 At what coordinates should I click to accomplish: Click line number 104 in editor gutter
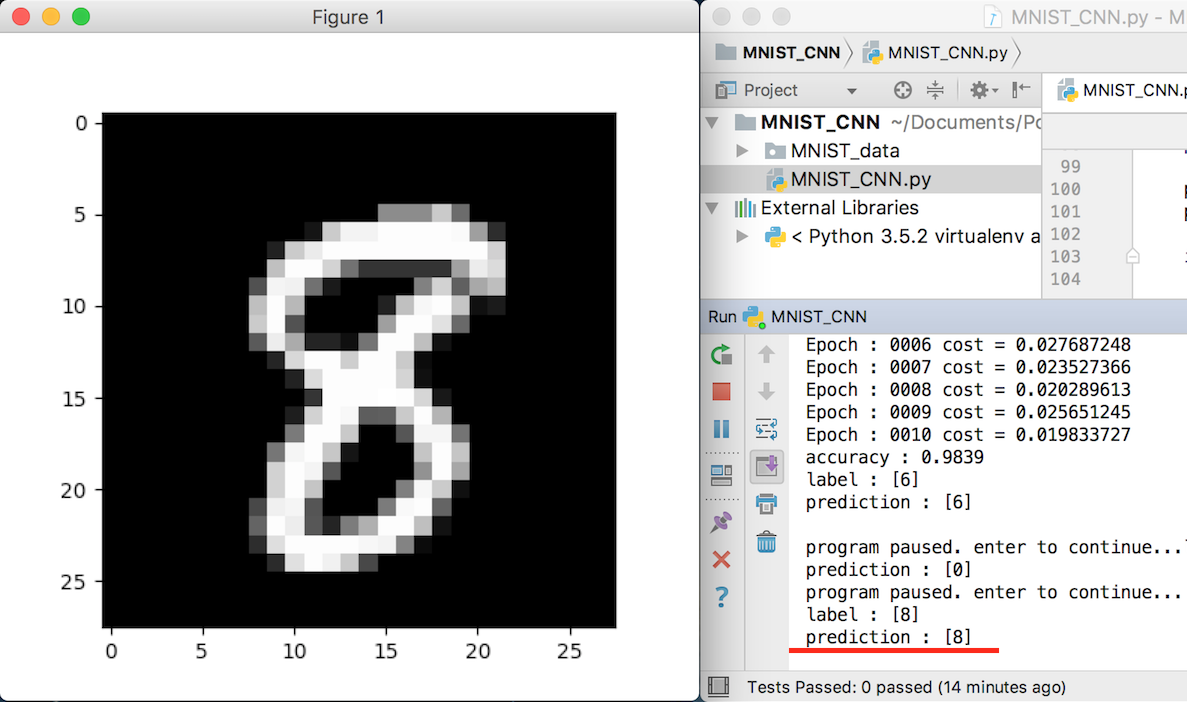coord(1065,279)
